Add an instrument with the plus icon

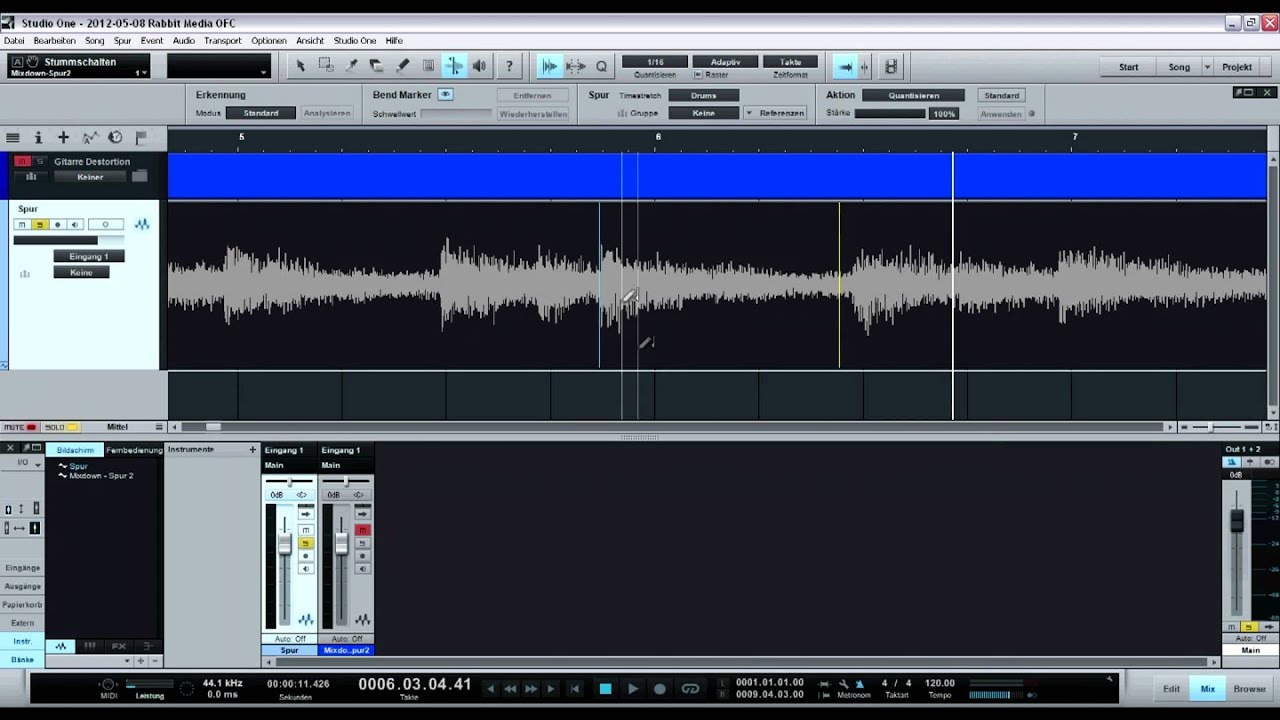[252, 450]
